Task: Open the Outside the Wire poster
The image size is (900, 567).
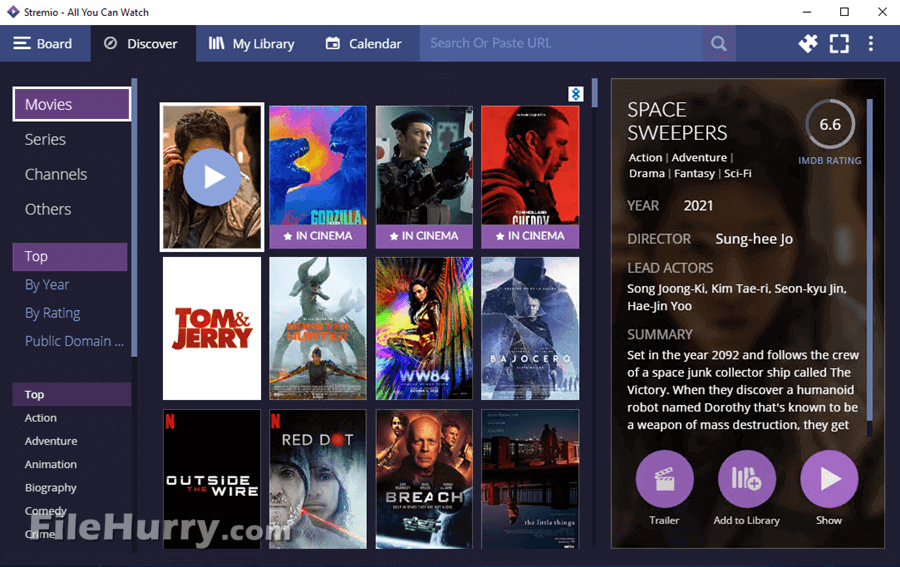Action: point(212,479)
